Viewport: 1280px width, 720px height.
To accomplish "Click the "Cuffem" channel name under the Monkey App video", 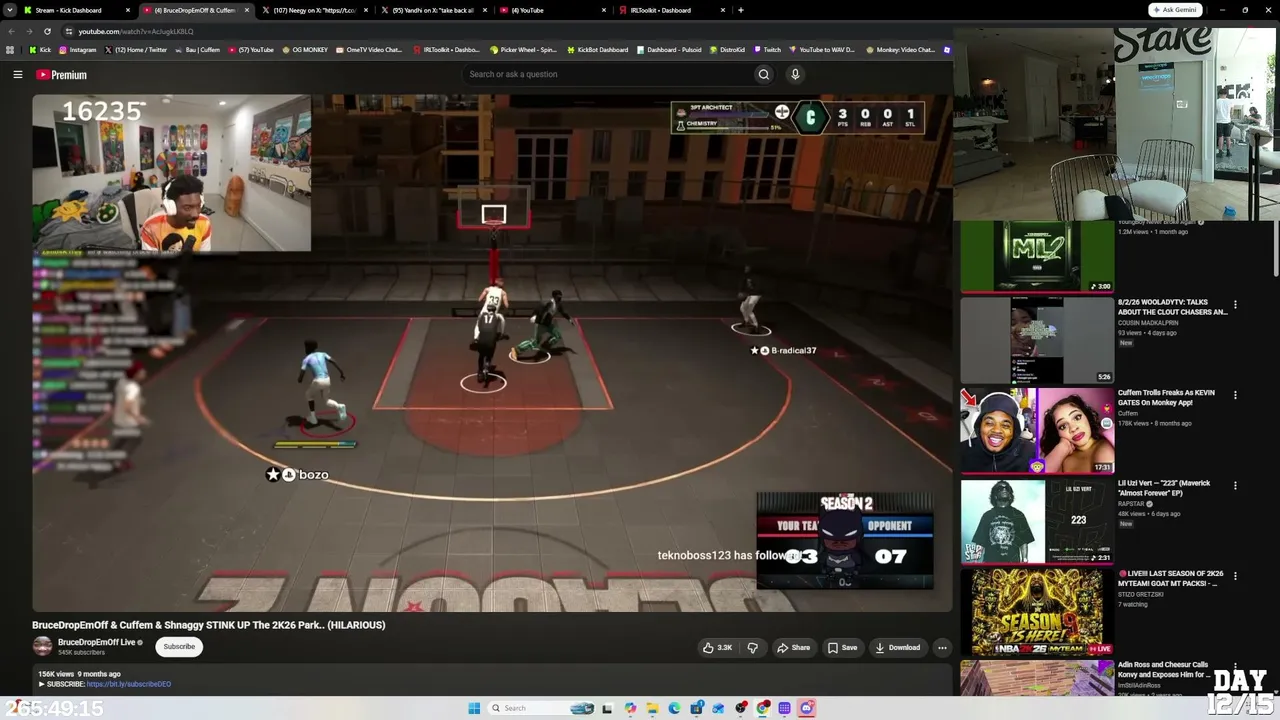I will pos(1128,413).
